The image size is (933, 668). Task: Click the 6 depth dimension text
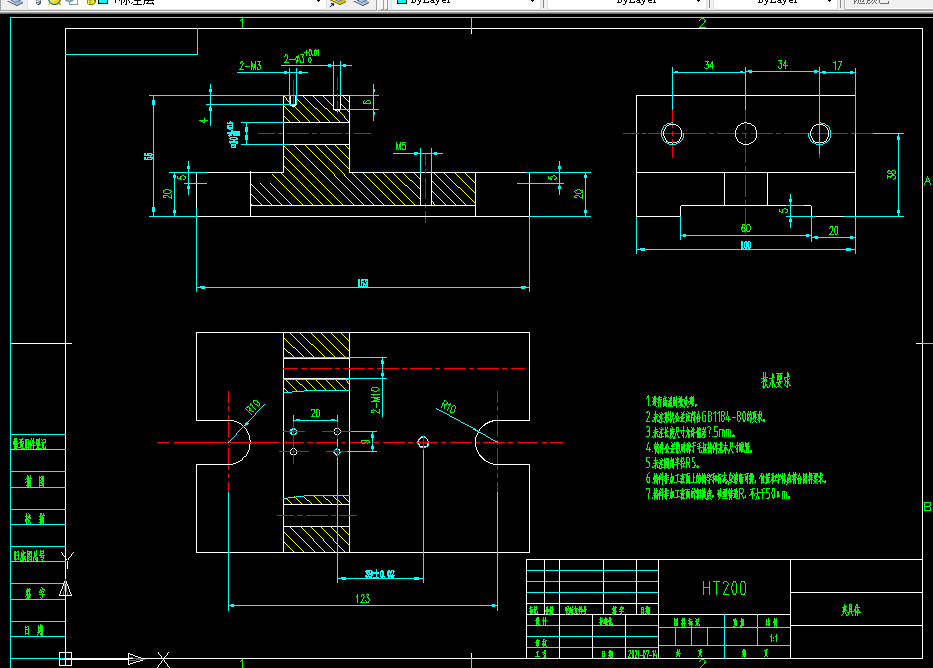368,102
